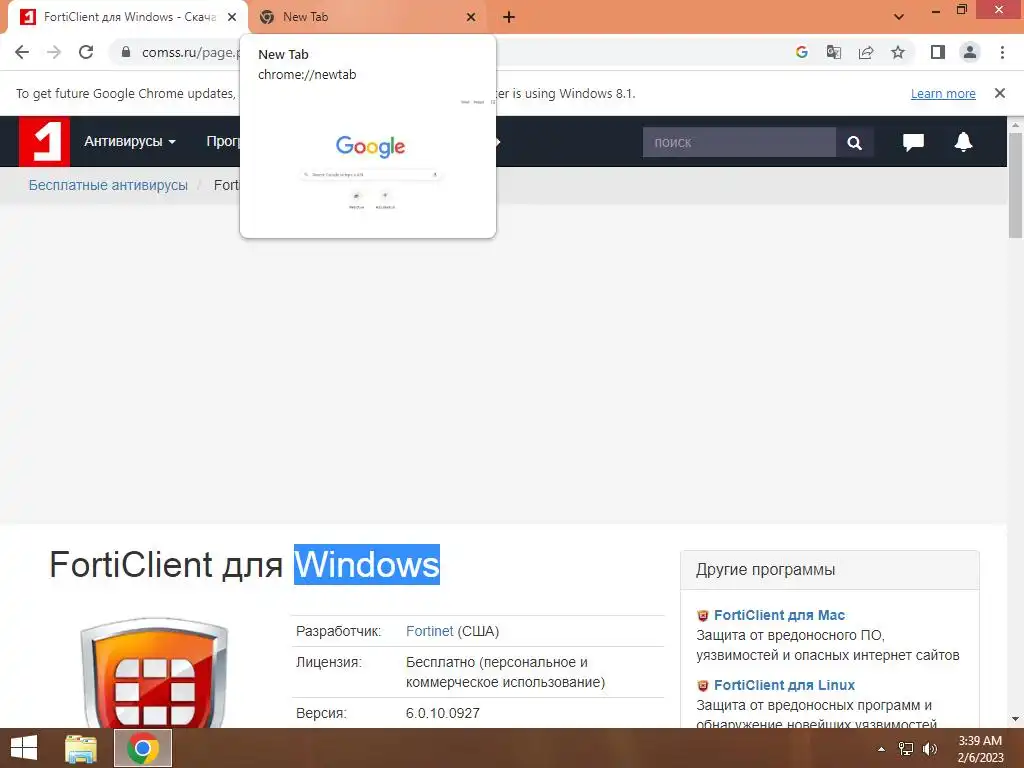Open a new tab with plus button
This screenshot has width=1024, height=768.
(x=509, y=17)
